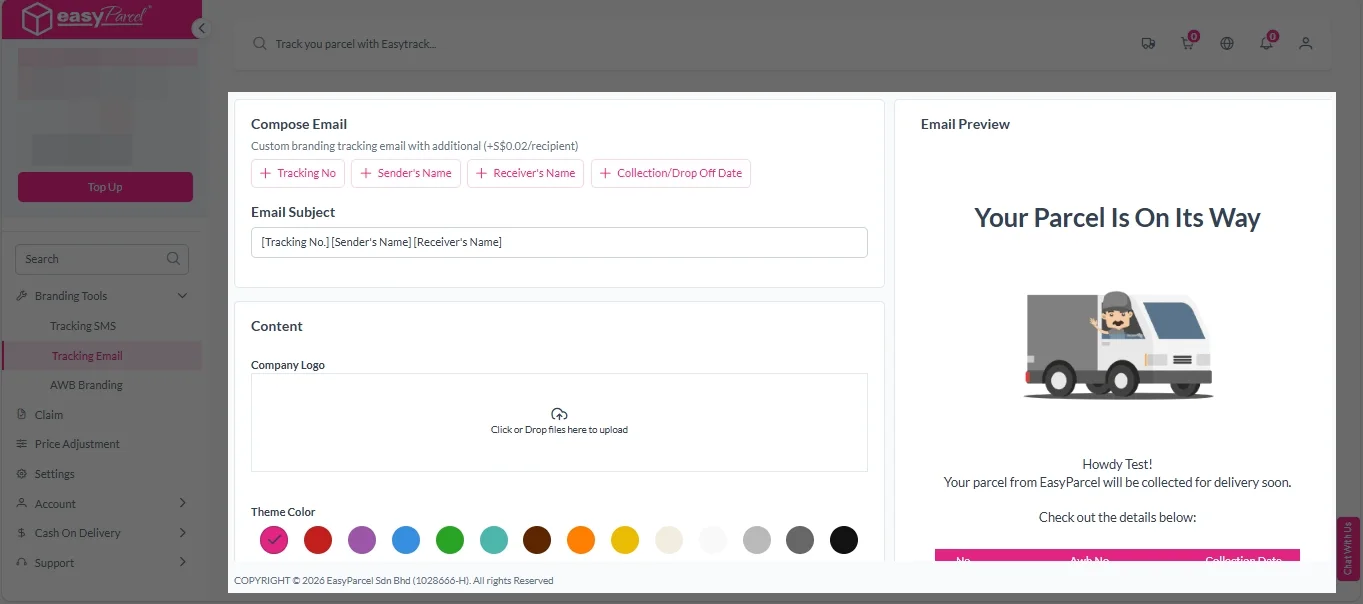
Task: Expand the Account submenu
Action: (182, 503)
